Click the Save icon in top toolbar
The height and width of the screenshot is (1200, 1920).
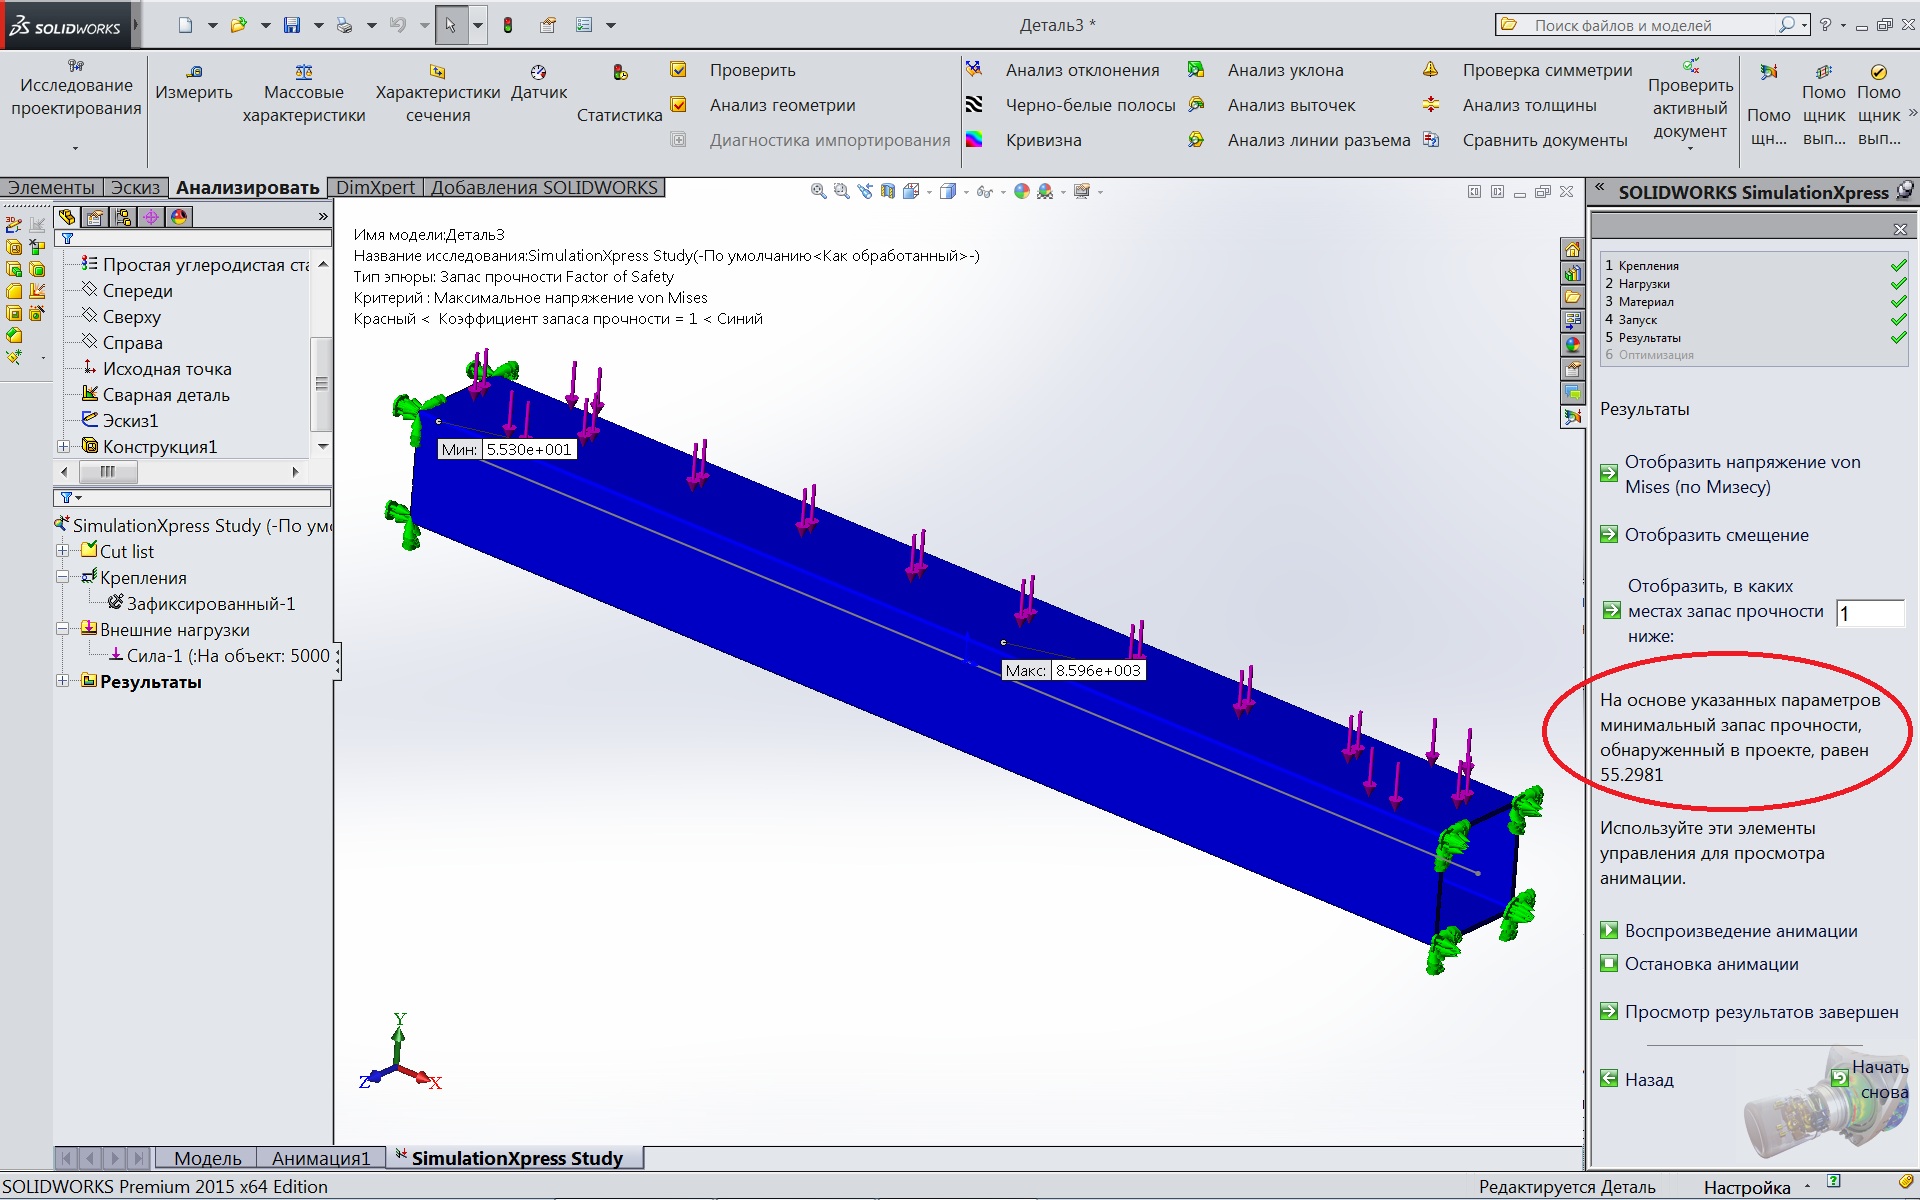click(x=291, y=25)
